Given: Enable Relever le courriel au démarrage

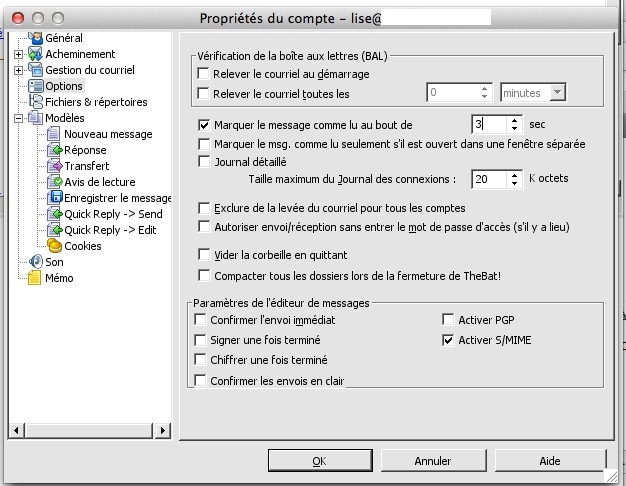Looking at the screenshot, I should point(204,74).
